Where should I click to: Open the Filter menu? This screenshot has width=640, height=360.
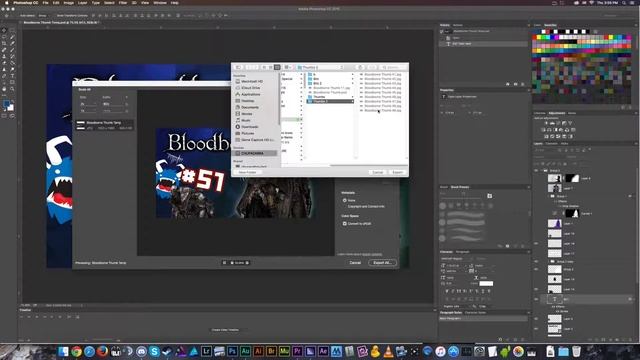[x=123, y=3]
